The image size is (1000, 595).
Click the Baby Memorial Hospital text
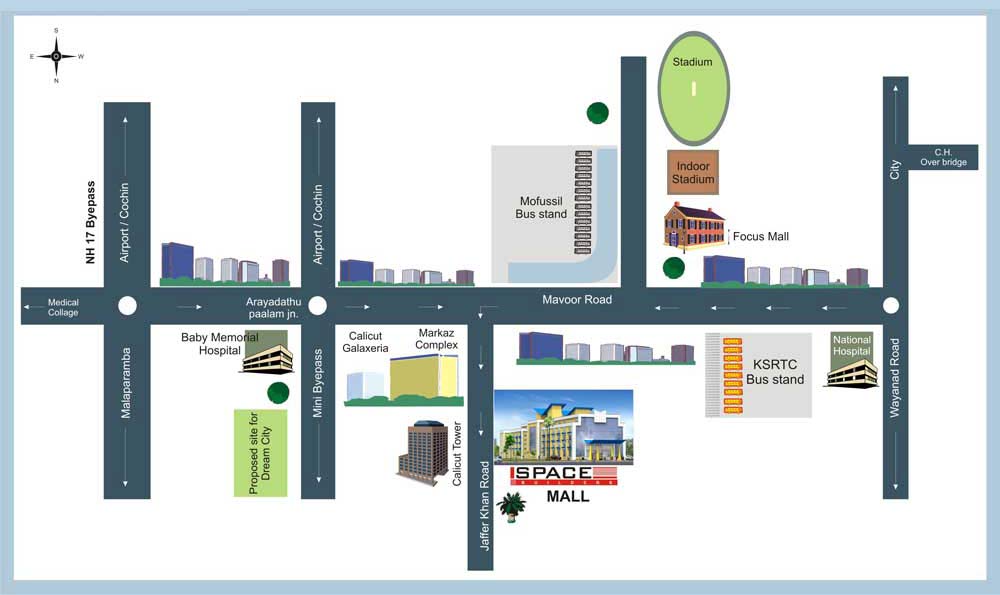pyautogui.click(x=219, y=344)
